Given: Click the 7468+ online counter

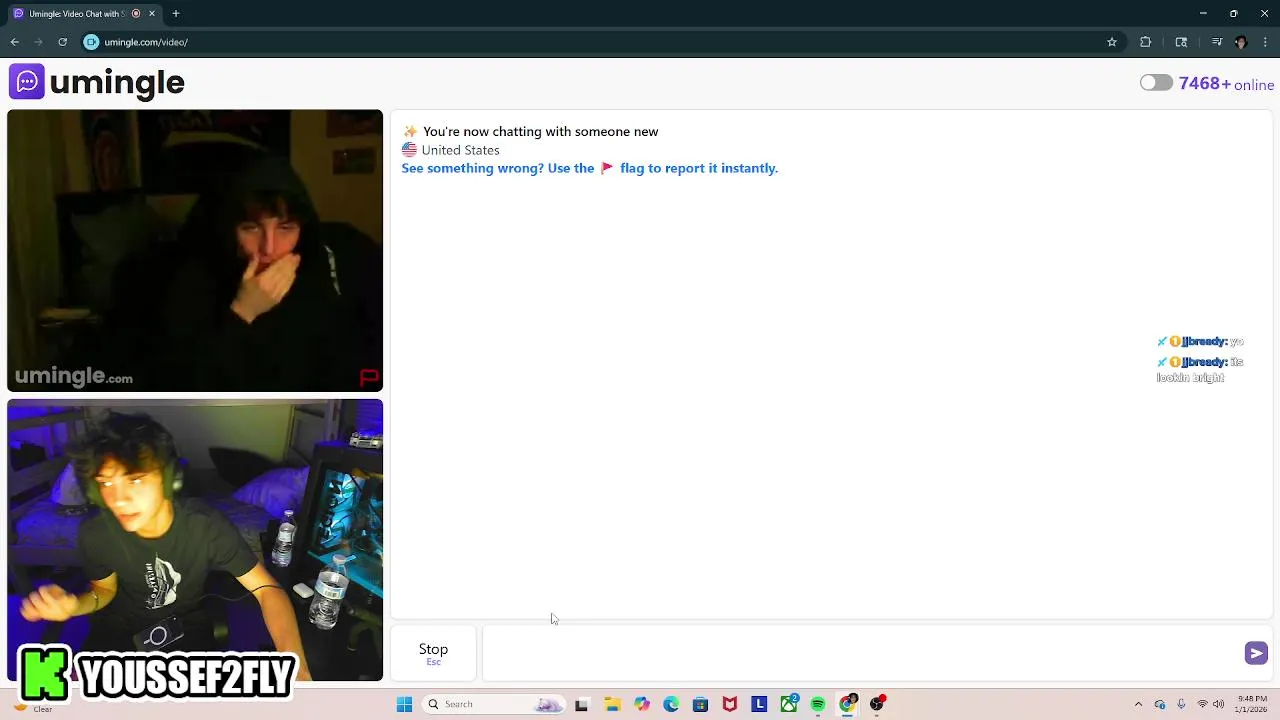Looking at the screenshot, I should click(x=1226, y=84).
